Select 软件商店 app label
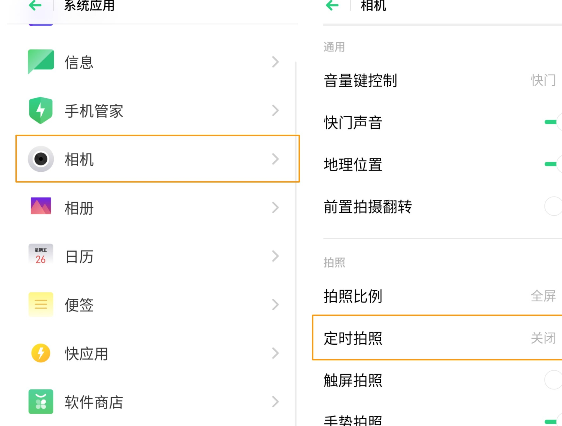Screen dimensions: 562x426 [94, 402]
